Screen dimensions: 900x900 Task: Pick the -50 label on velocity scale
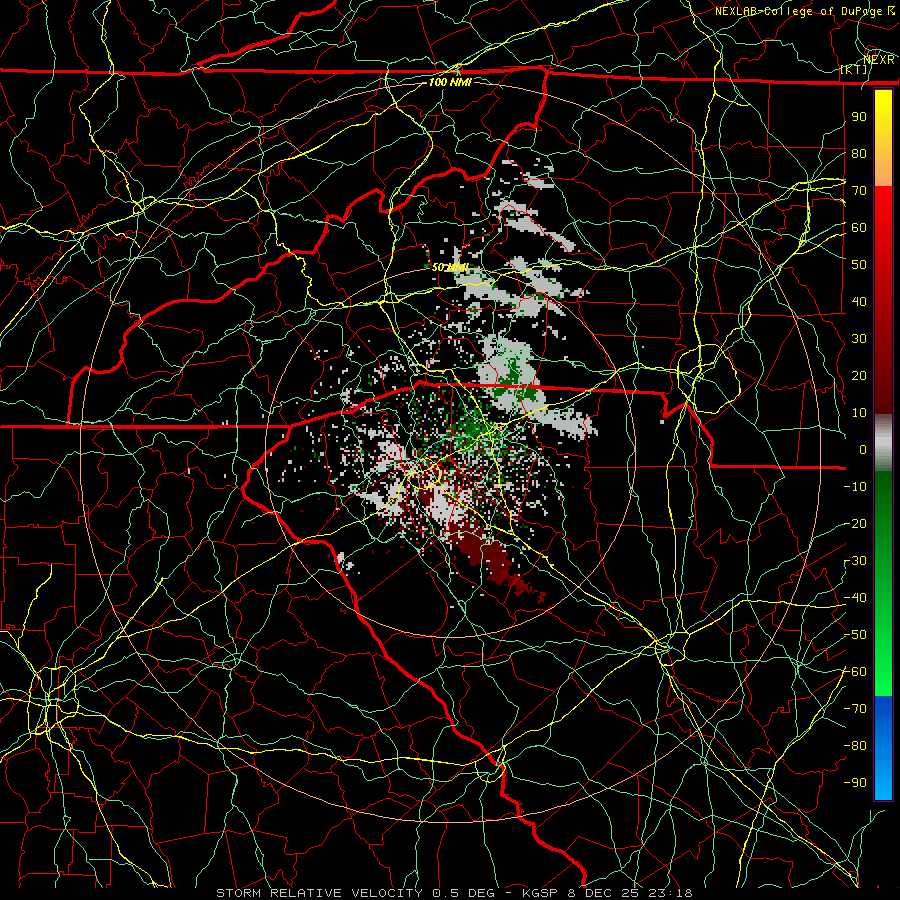(855, 635)
